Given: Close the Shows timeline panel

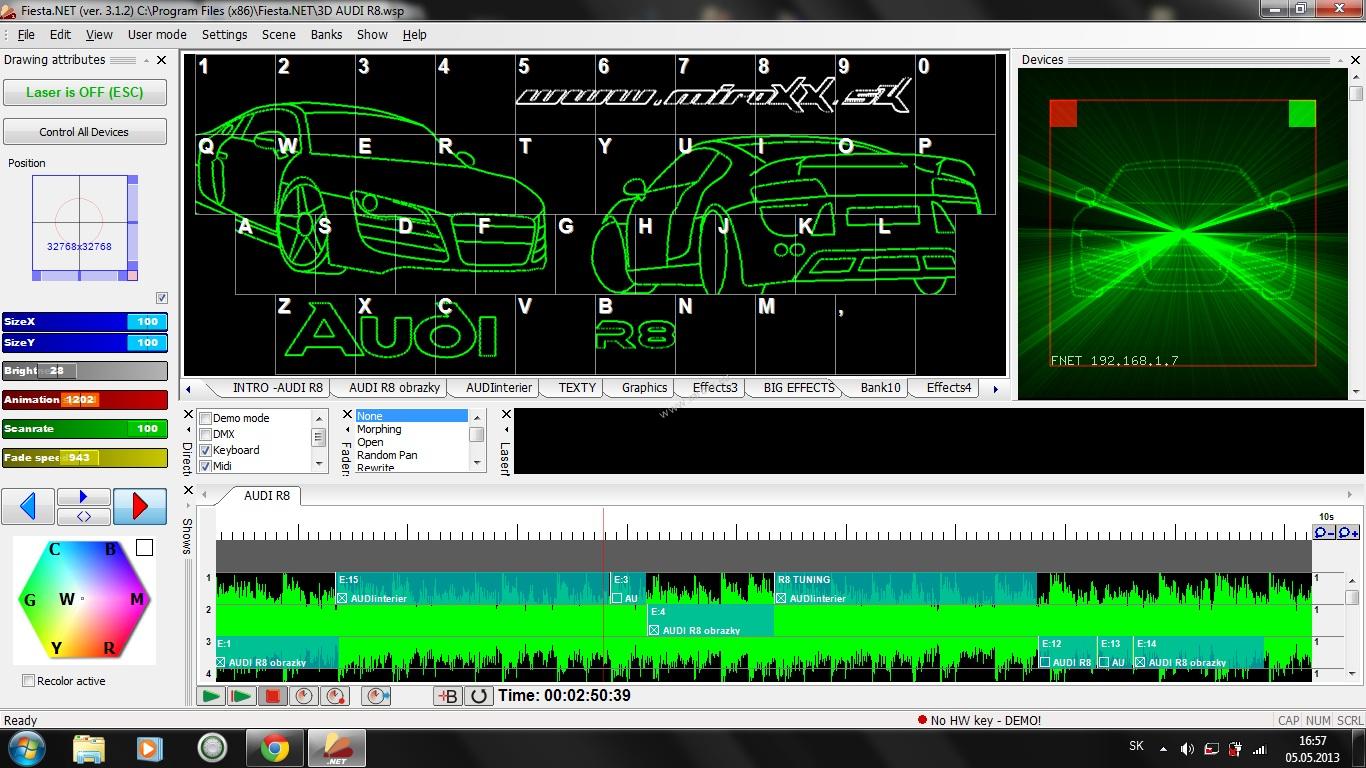Looking at the screenshot, I should (187, 491).
